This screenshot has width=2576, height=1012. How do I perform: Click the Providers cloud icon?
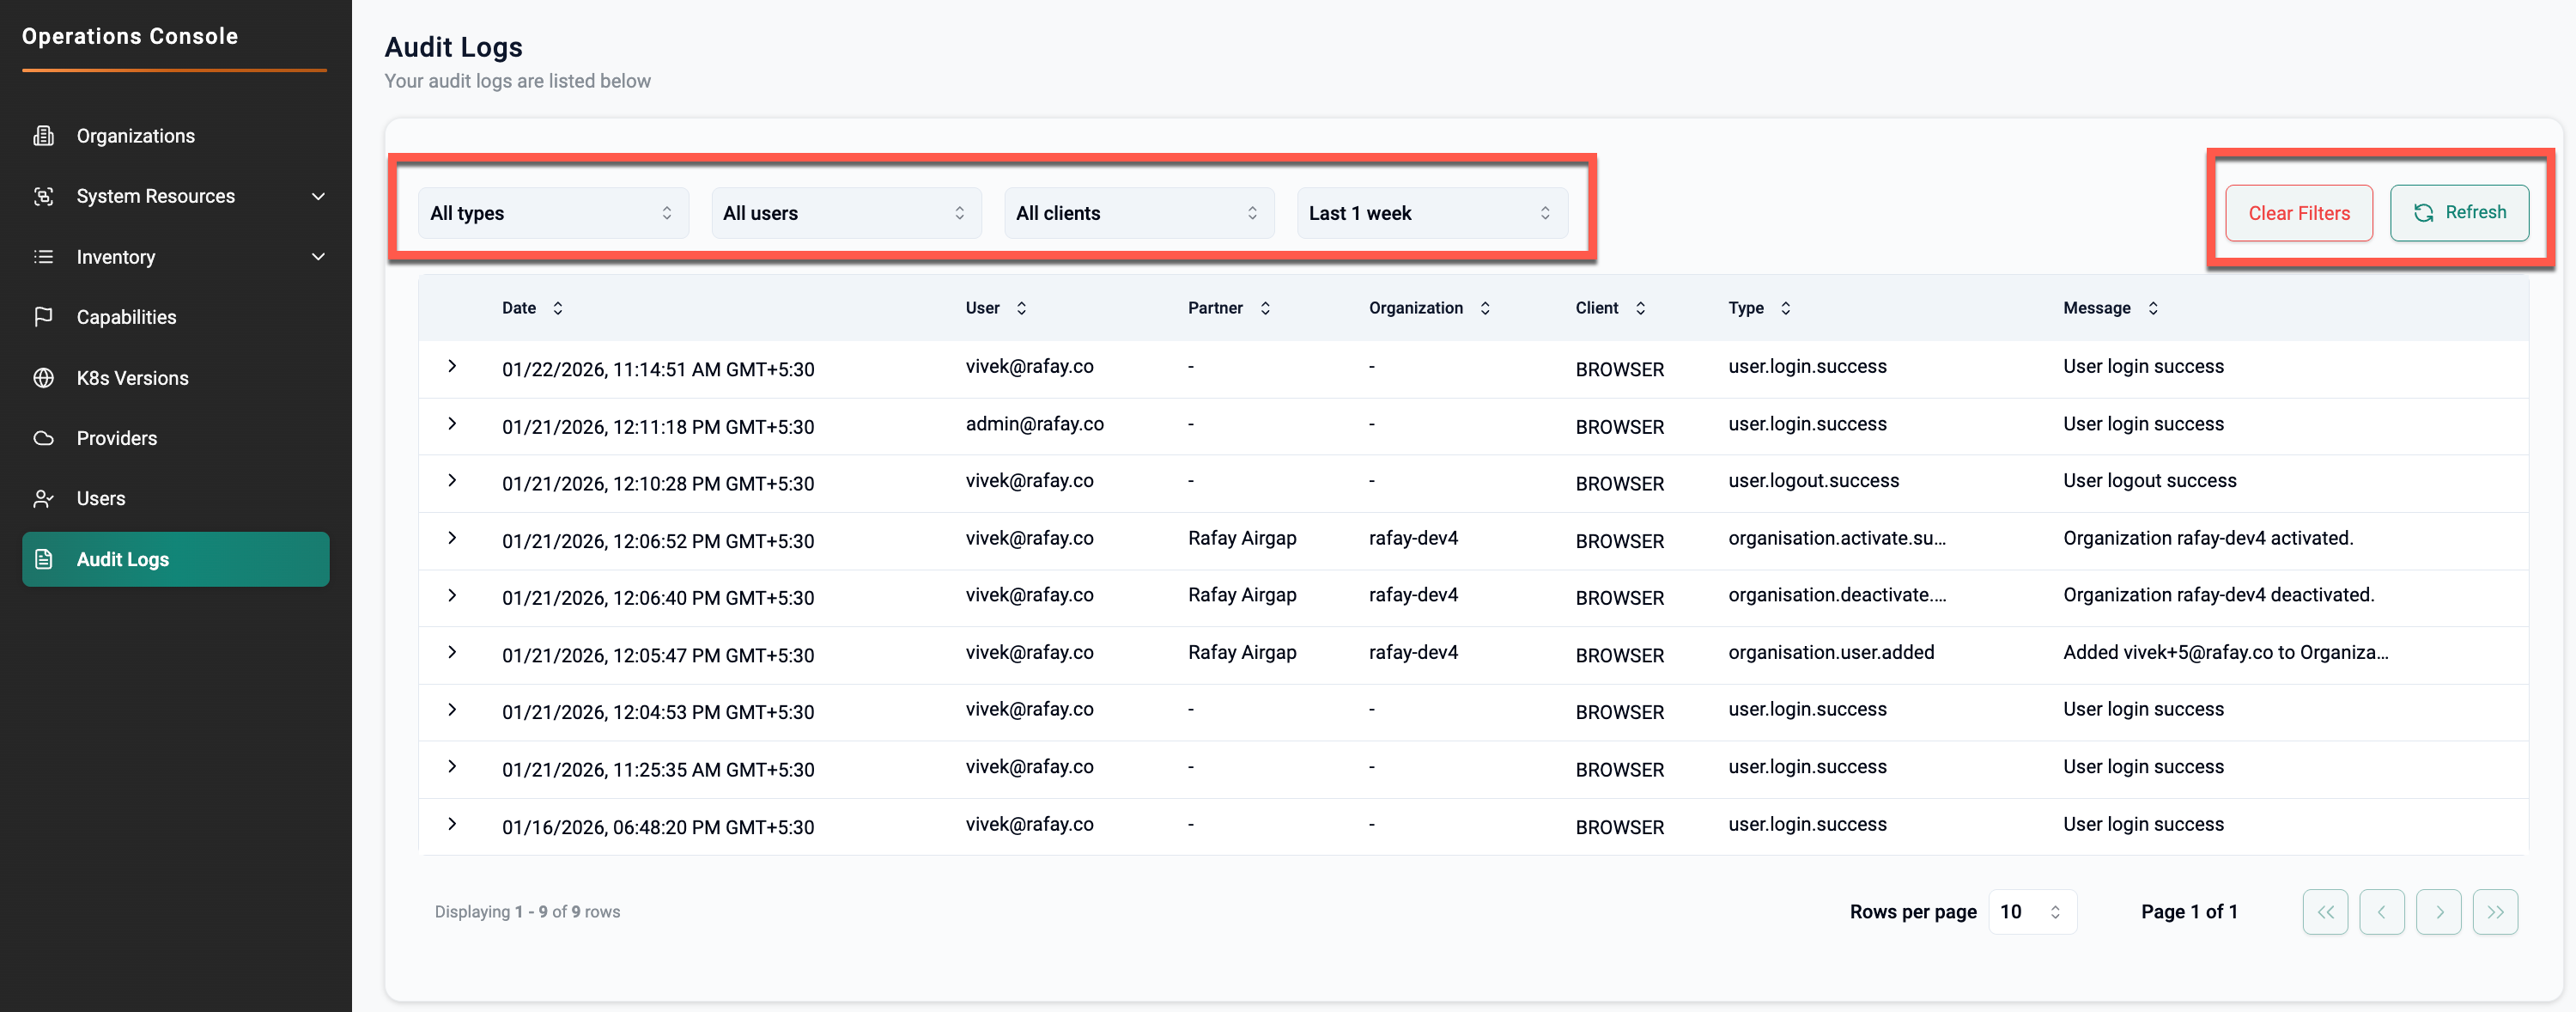pos(43,438)
